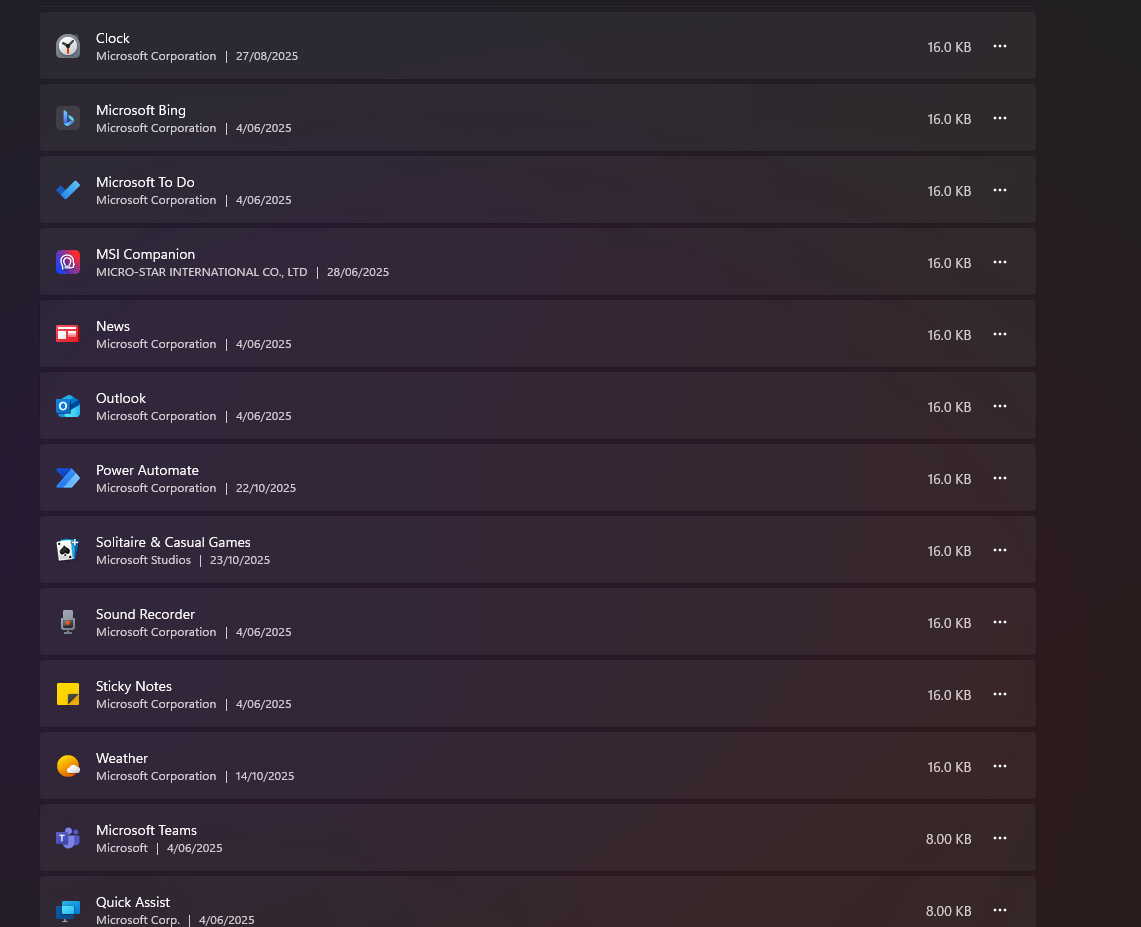The height and width of the screenshot is (927, 1141).
Task: Open more options for Microsoft Bing
Action: (x=1000, y=118)
